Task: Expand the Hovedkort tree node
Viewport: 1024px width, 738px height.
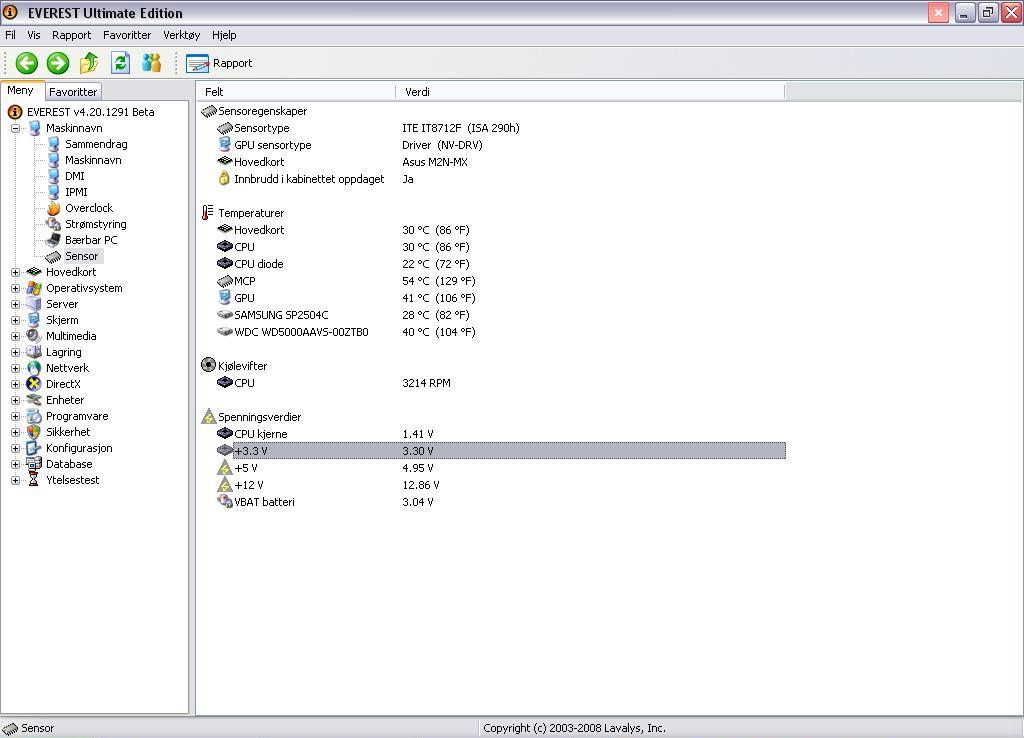Action: (x=16, y=272)
